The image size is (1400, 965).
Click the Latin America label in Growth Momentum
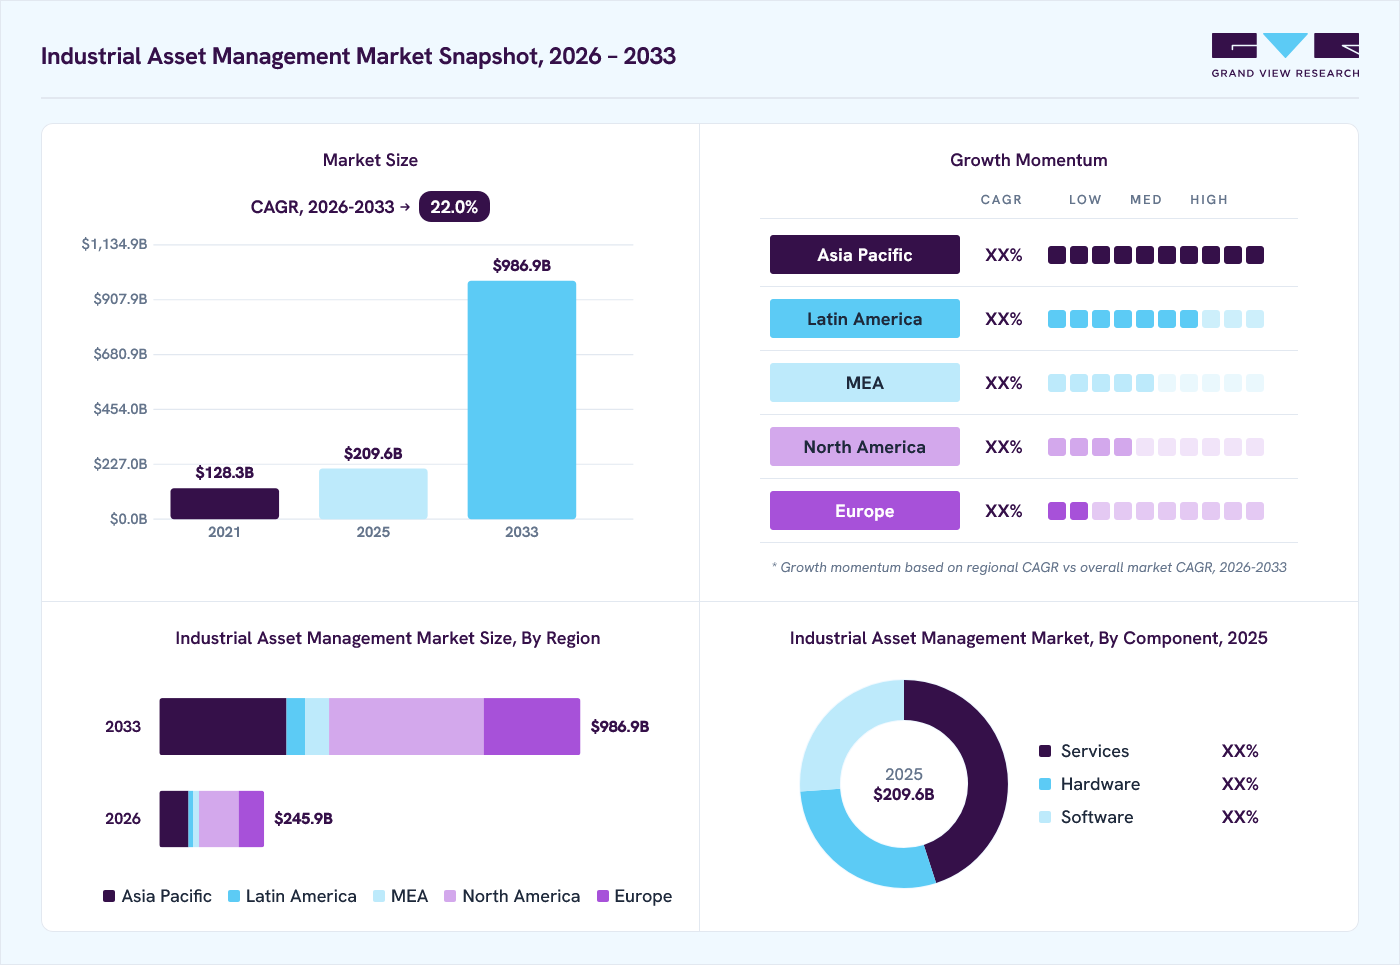[865, 319]
